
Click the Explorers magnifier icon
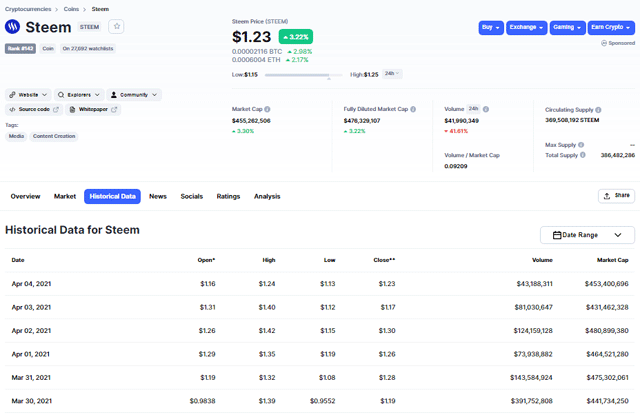tap(61, 95)
